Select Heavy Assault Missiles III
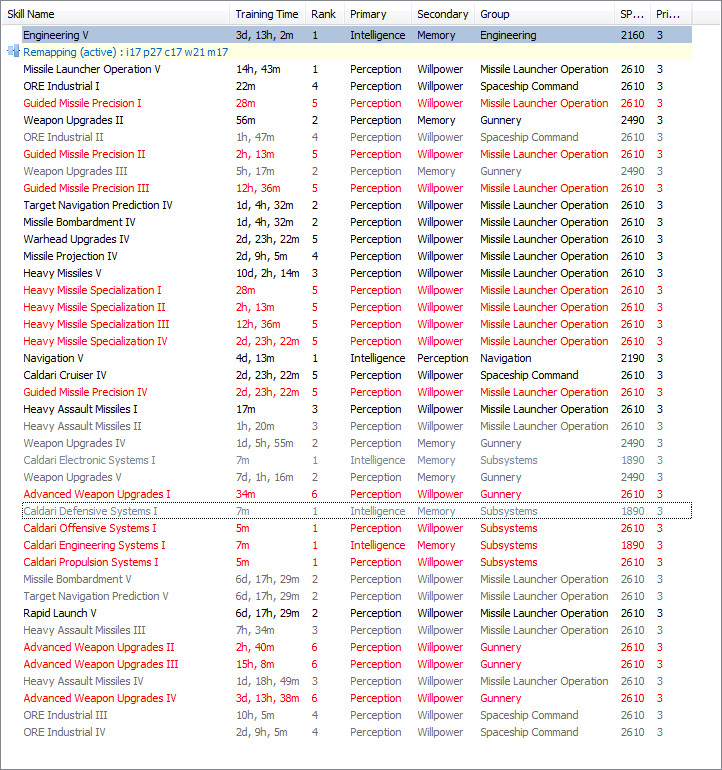This screenshot has width=722, height=770. (x=357, y=631)
